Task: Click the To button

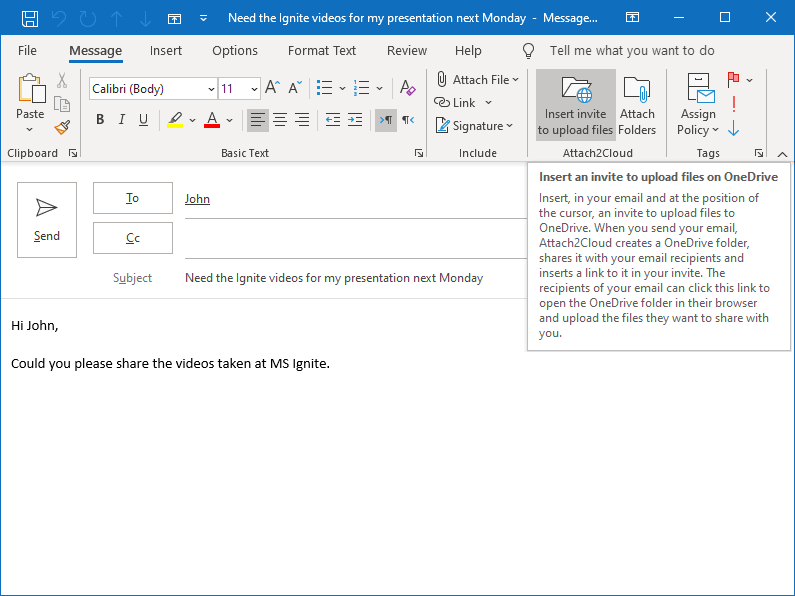Action: point(133,198)
